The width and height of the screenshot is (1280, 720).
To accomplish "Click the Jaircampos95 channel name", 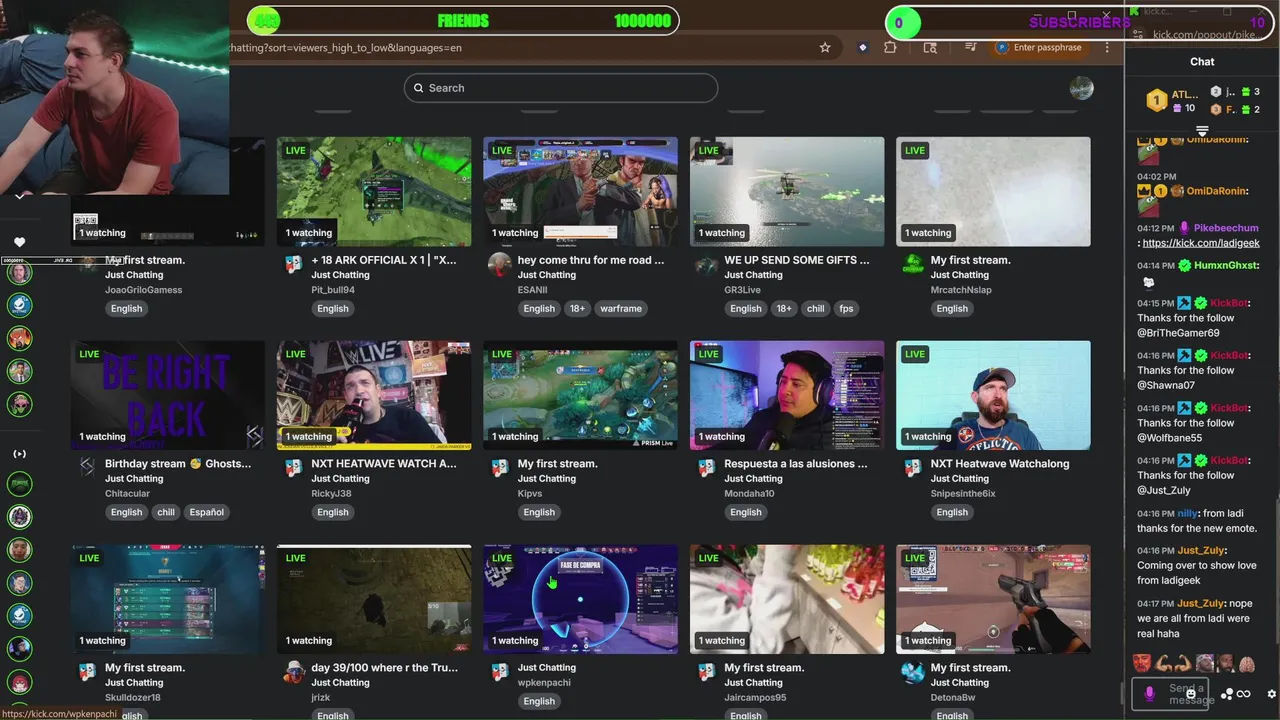I will (x=755, y=698).
